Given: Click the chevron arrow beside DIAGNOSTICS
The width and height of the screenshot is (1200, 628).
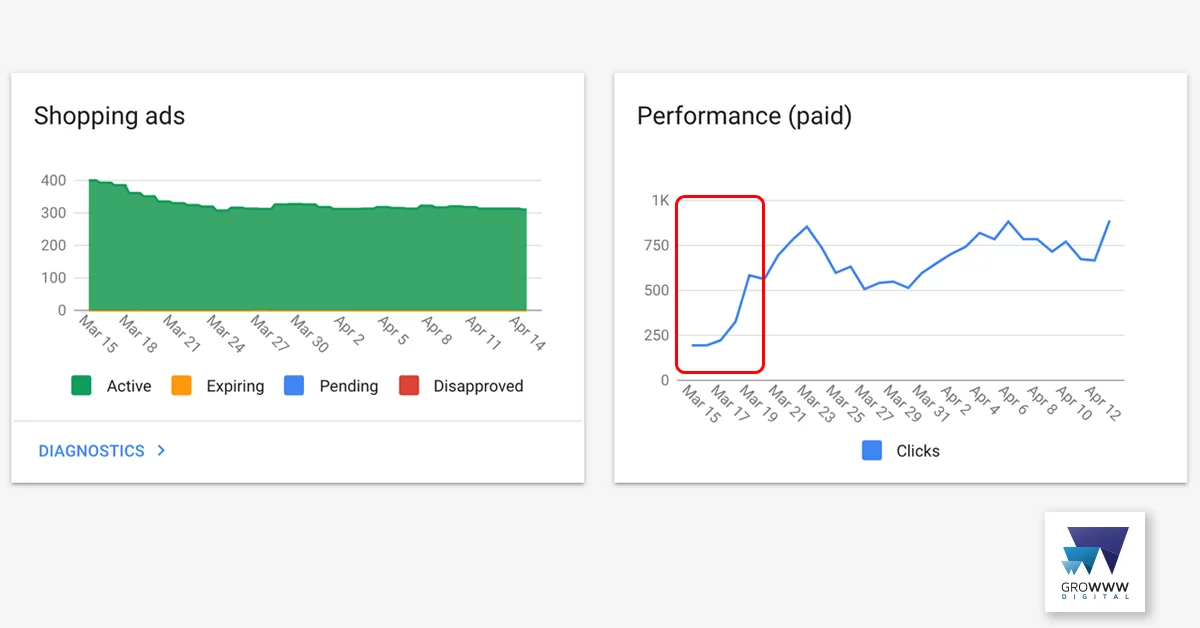Looking at the screenshot, I should click(x=161, y=451).
